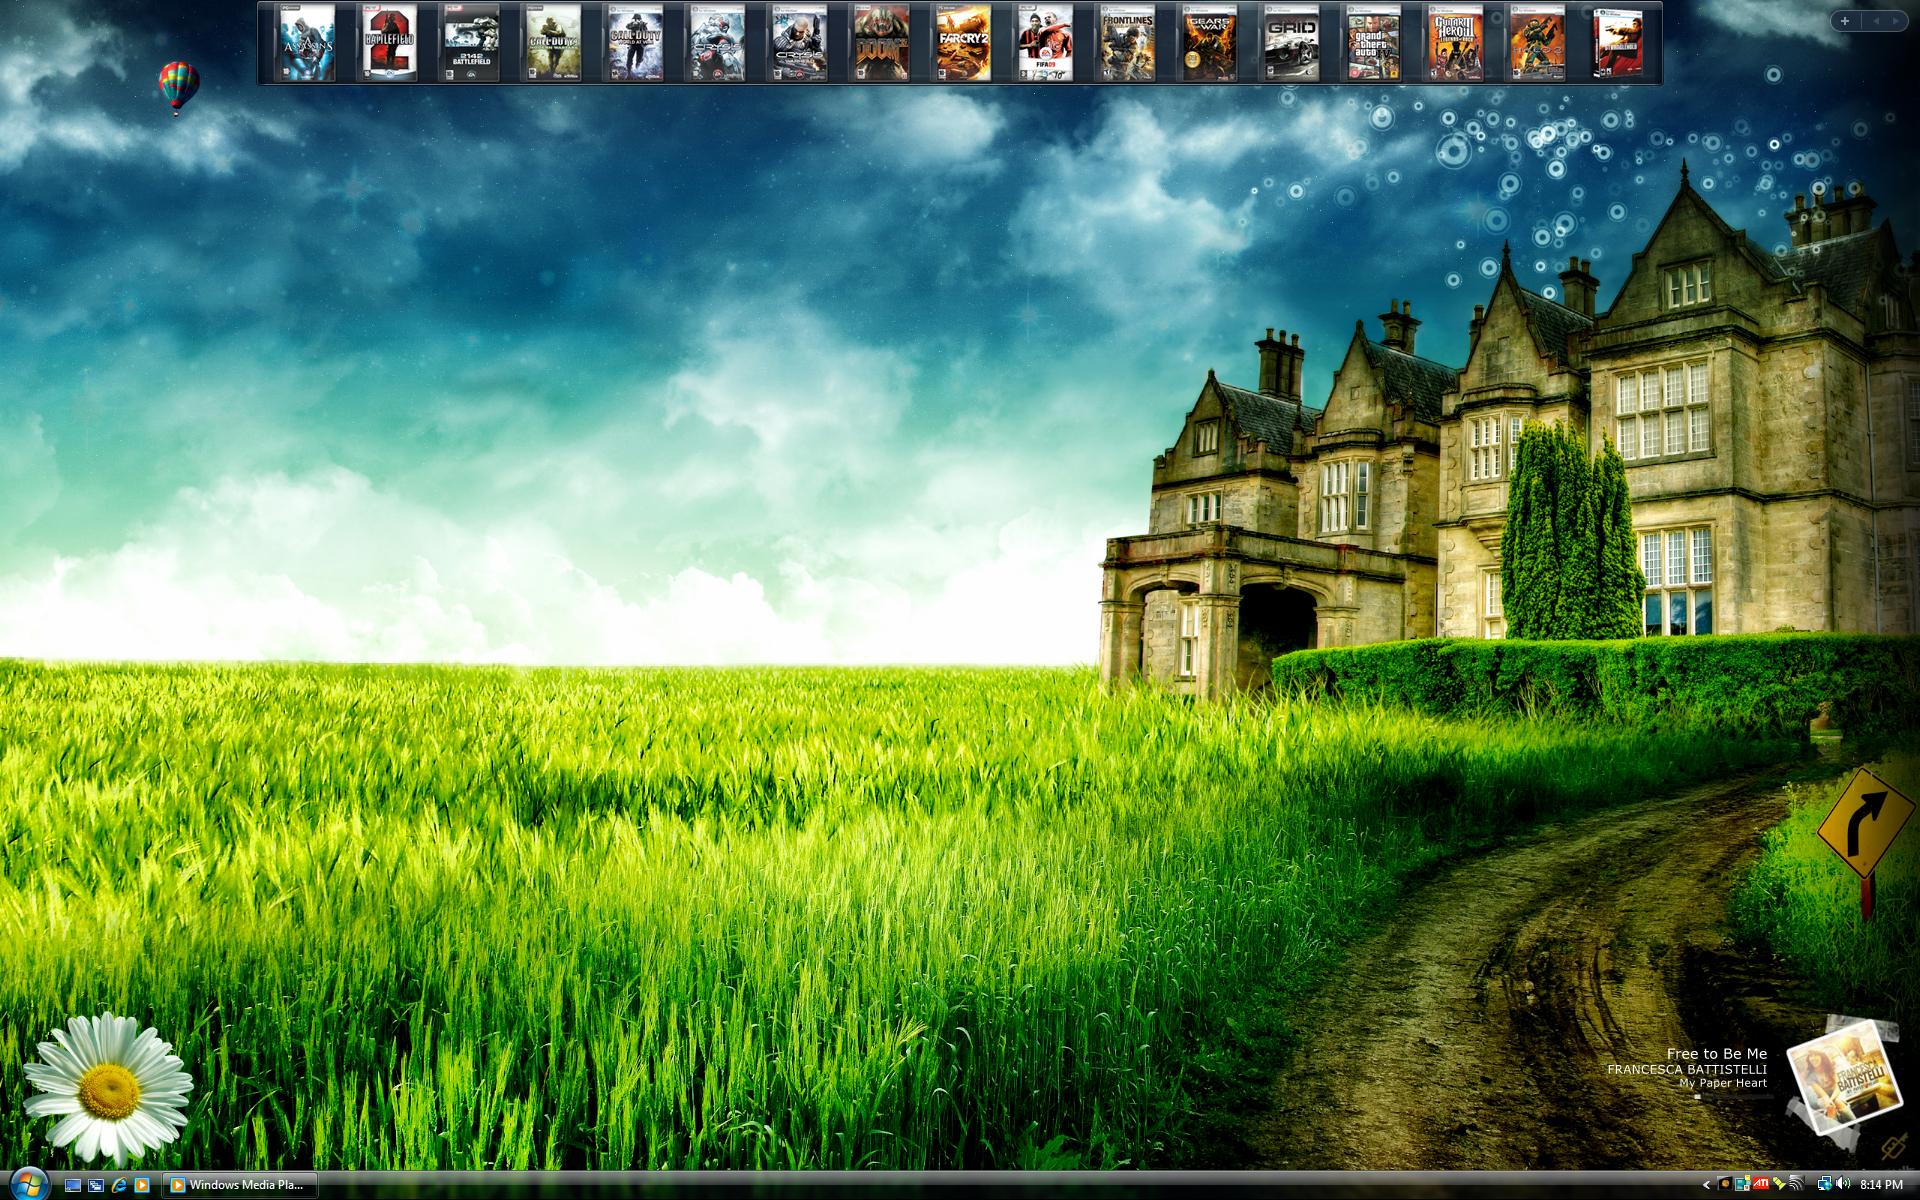Launch Call of Duty World at War
Image resolution: width=1920 pixels, height=1200 pixels.
tap(636, 42)
